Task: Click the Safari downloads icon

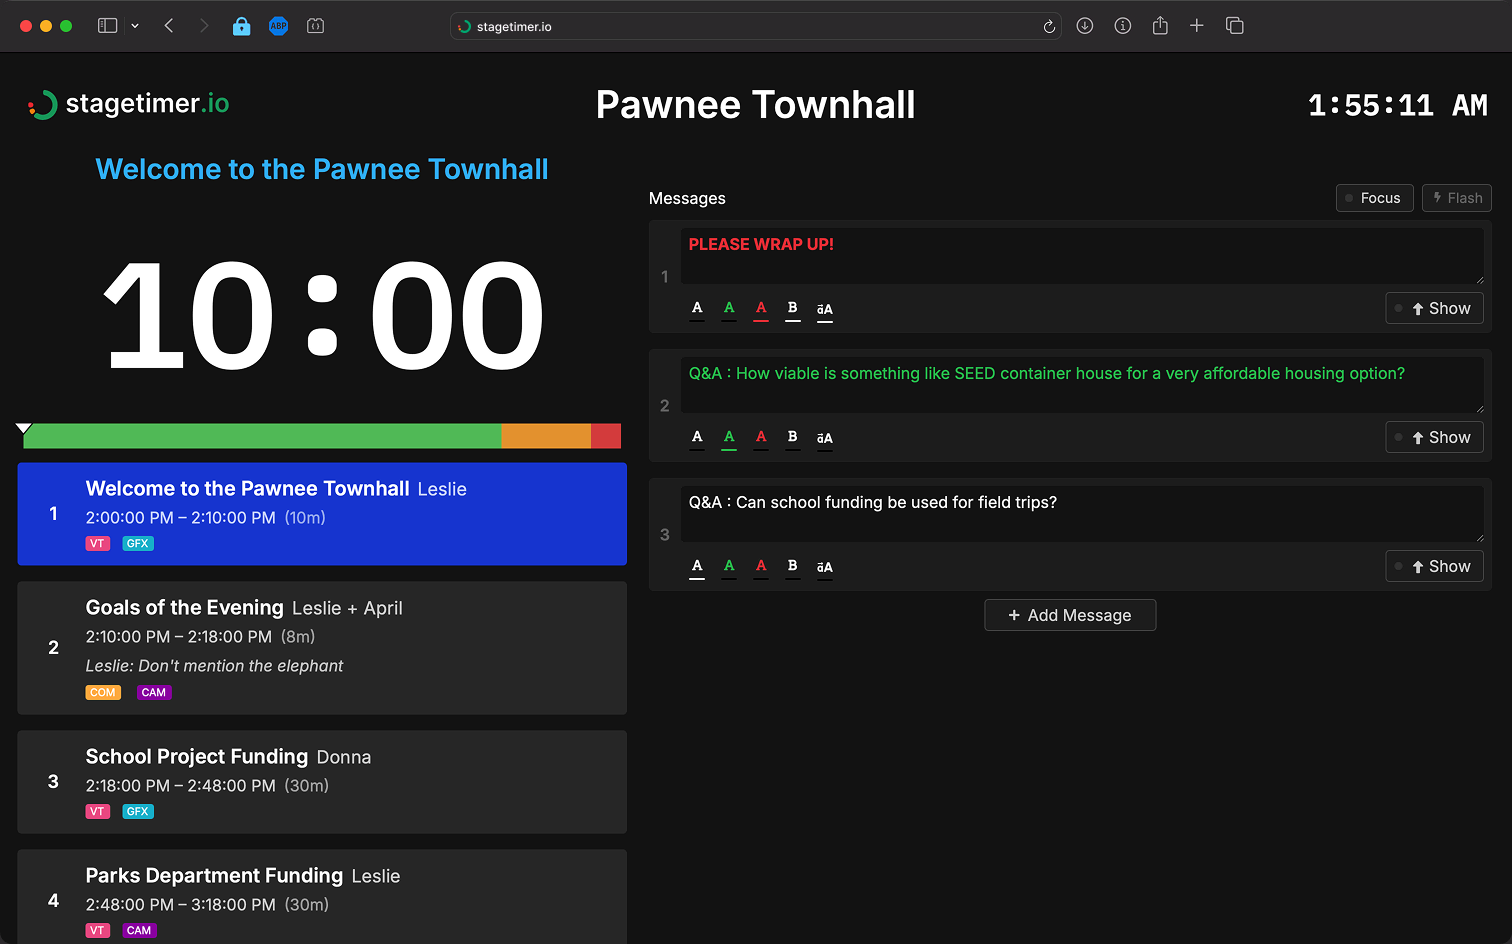Action: (1084, 26)
